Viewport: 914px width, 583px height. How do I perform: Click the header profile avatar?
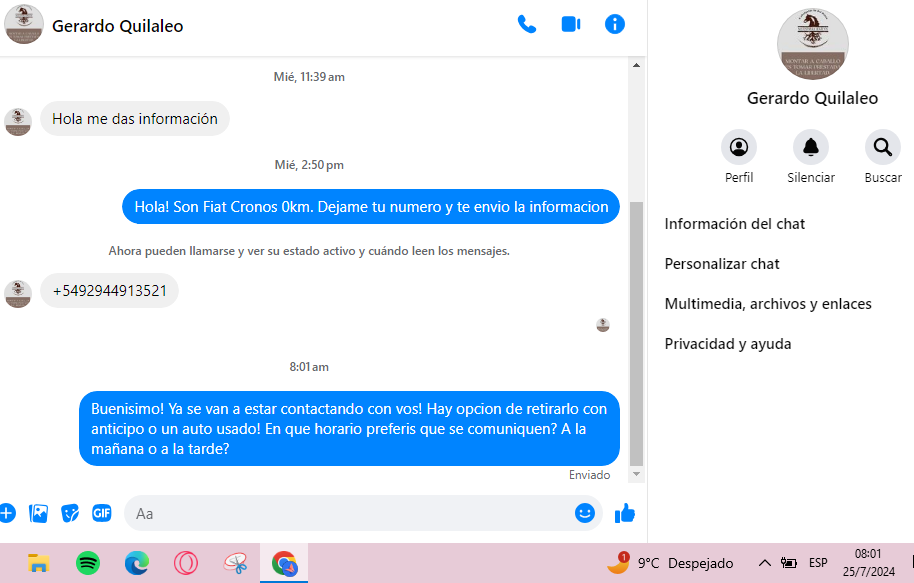[24, 24]
